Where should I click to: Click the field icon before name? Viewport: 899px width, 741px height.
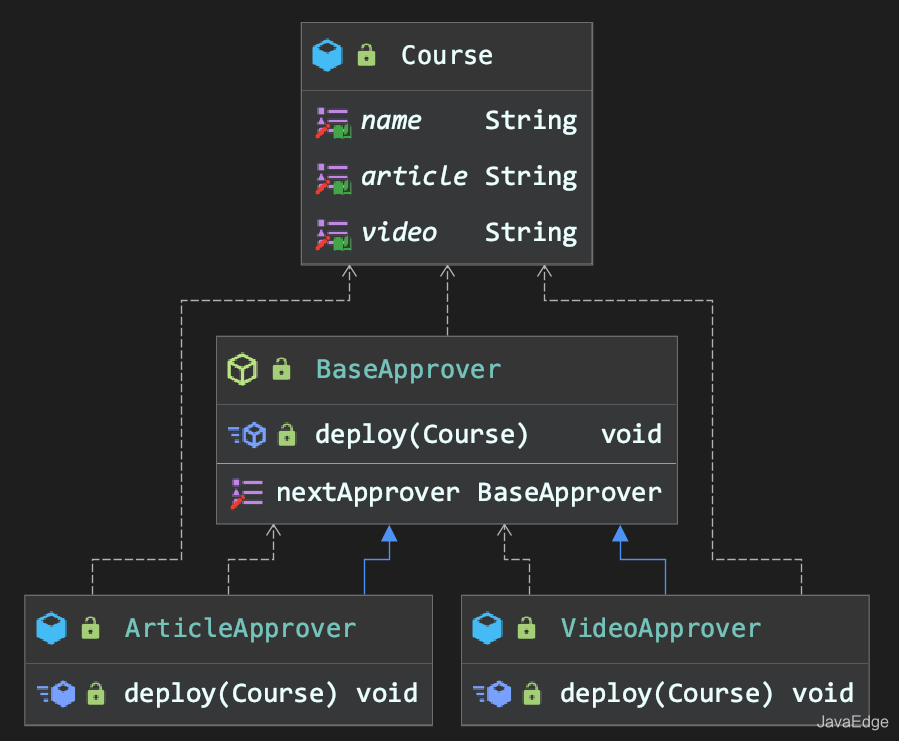click(x=332, y=122)
